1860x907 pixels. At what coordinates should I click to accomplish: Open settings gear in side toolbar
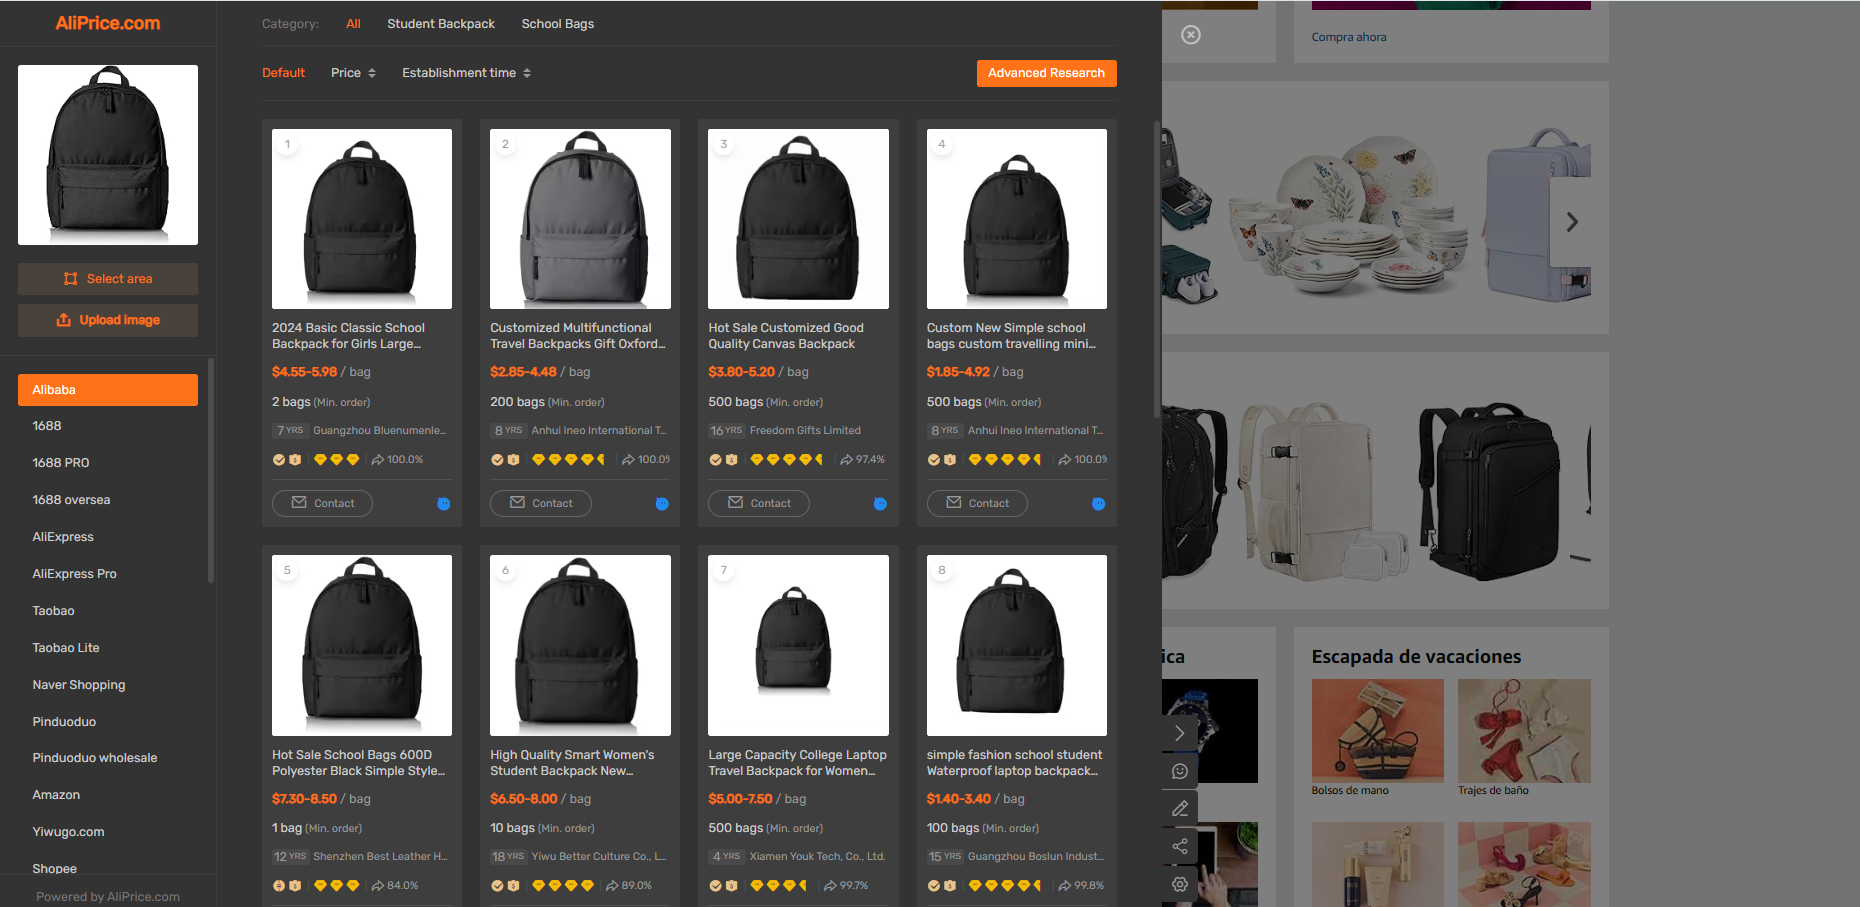(x=1180, y=884)
